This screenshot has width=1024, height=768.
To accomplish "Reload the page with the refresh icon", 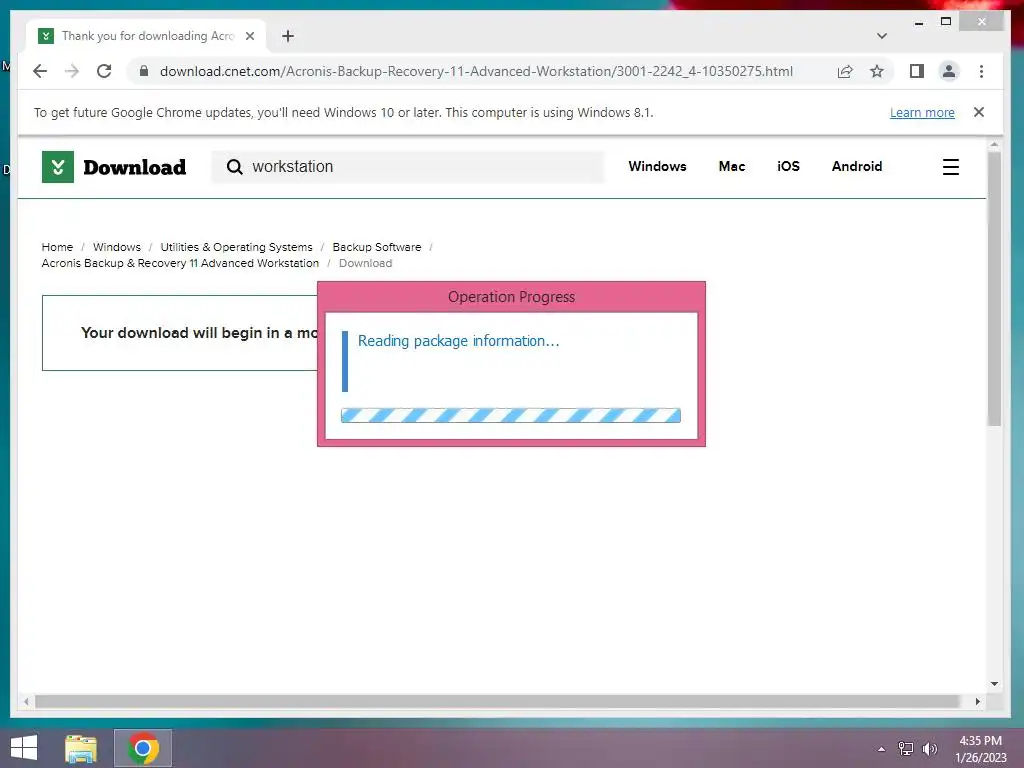I will pyautogui.click(x=104, y=71).
